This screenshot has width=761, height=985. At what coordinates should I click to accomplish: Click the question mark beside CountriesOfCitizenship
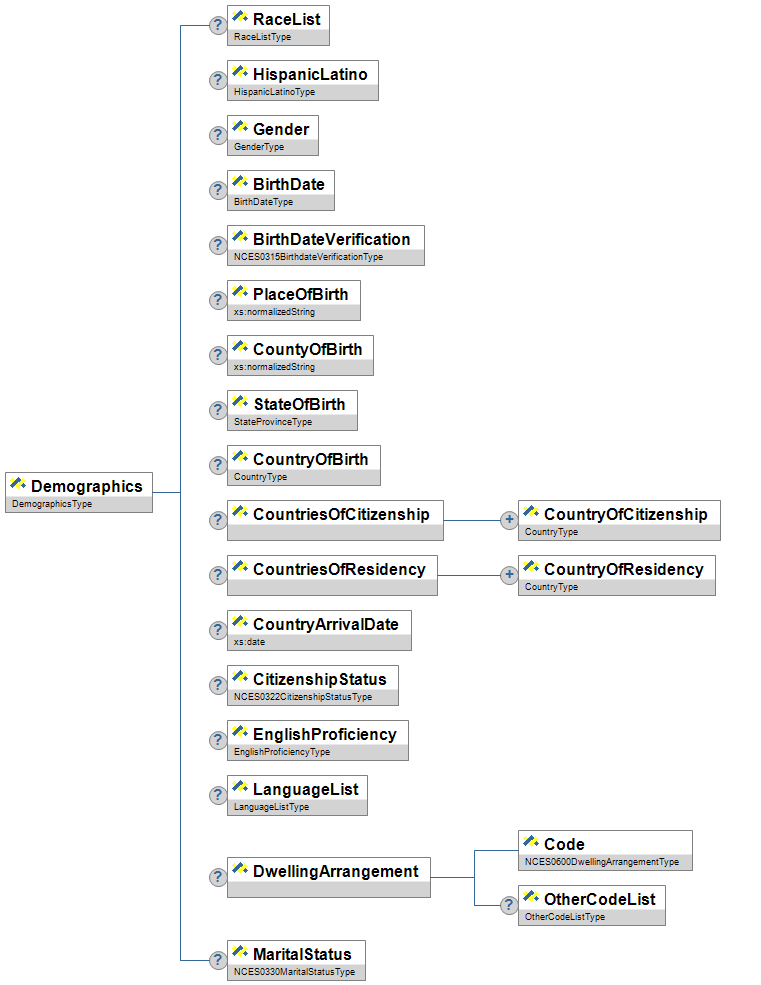(217, 520)
